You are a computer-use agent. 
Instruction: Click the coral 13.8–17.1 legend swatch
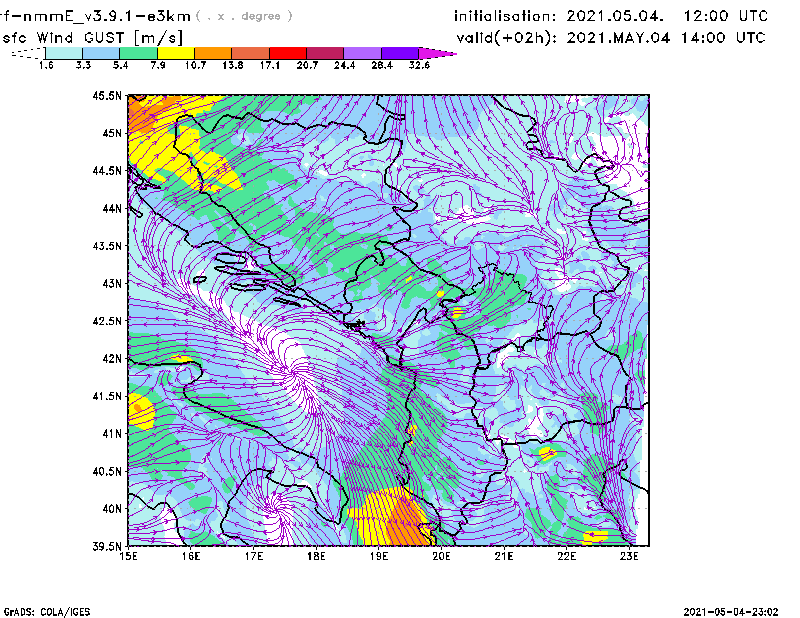(x=251, y=53)
